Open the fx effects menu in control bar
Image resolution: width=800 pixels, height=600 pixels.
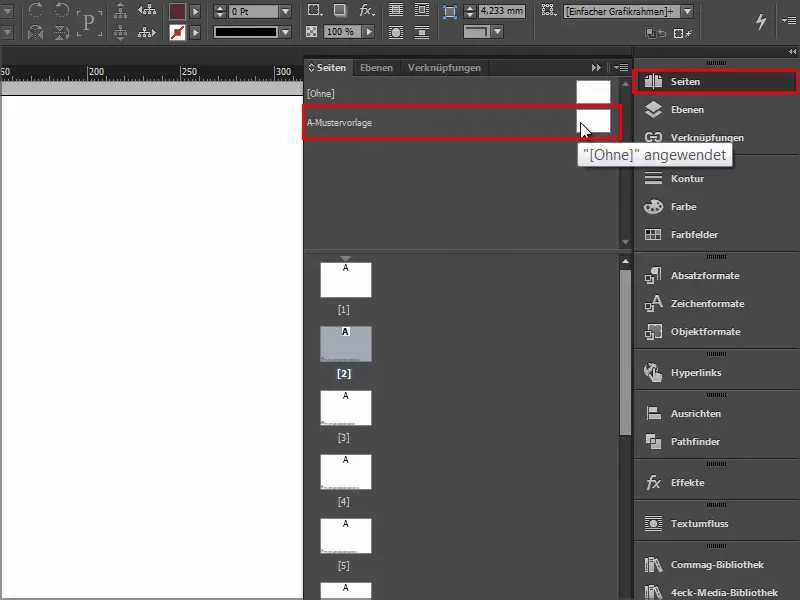[367, 10]
